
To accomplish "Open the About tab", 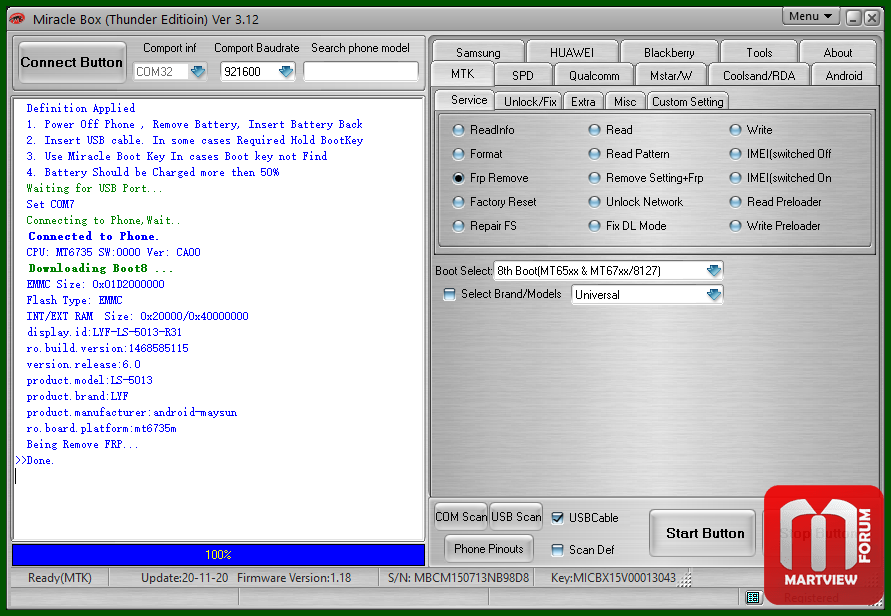I will pos(838,52).
